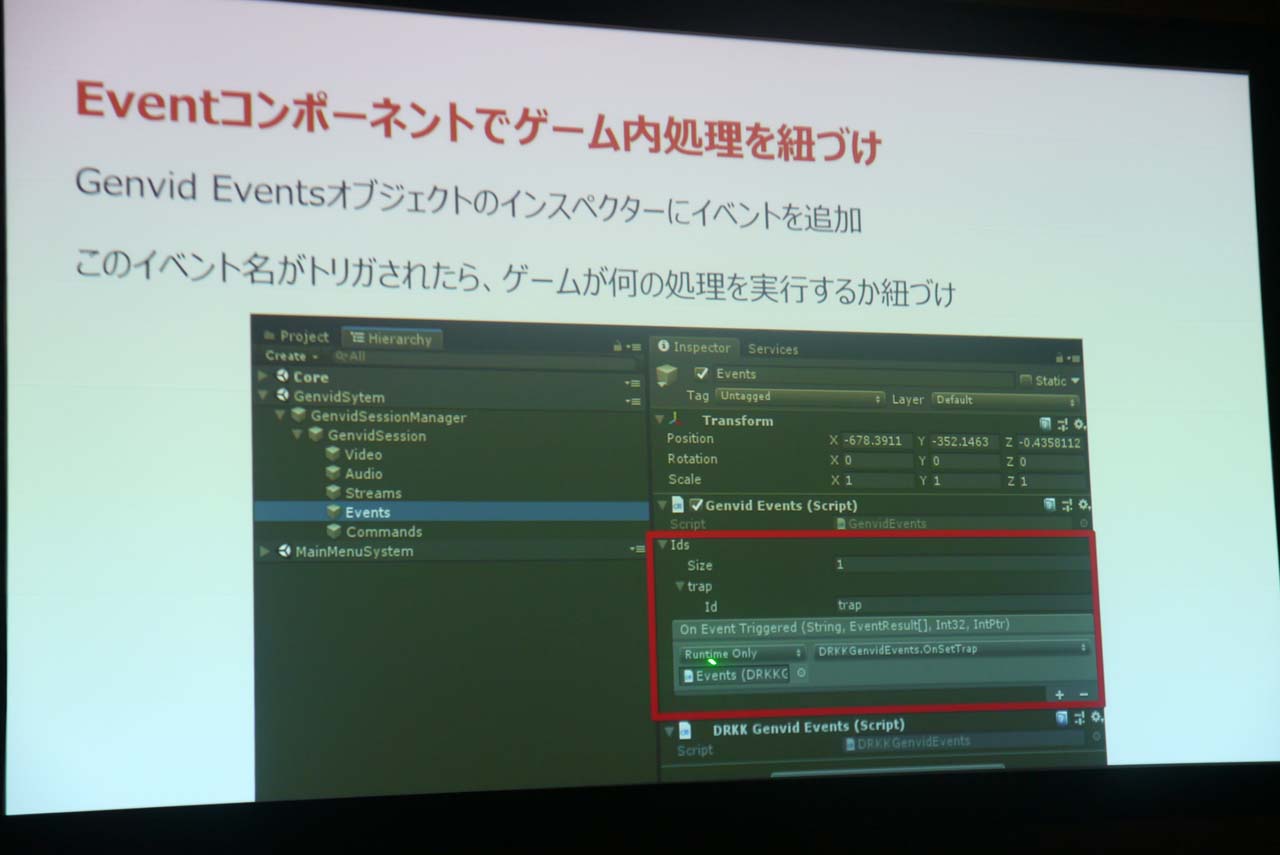The image size is (1280, 855).
Task: Collapse the trap element foldout
Action: pos(679,586)
